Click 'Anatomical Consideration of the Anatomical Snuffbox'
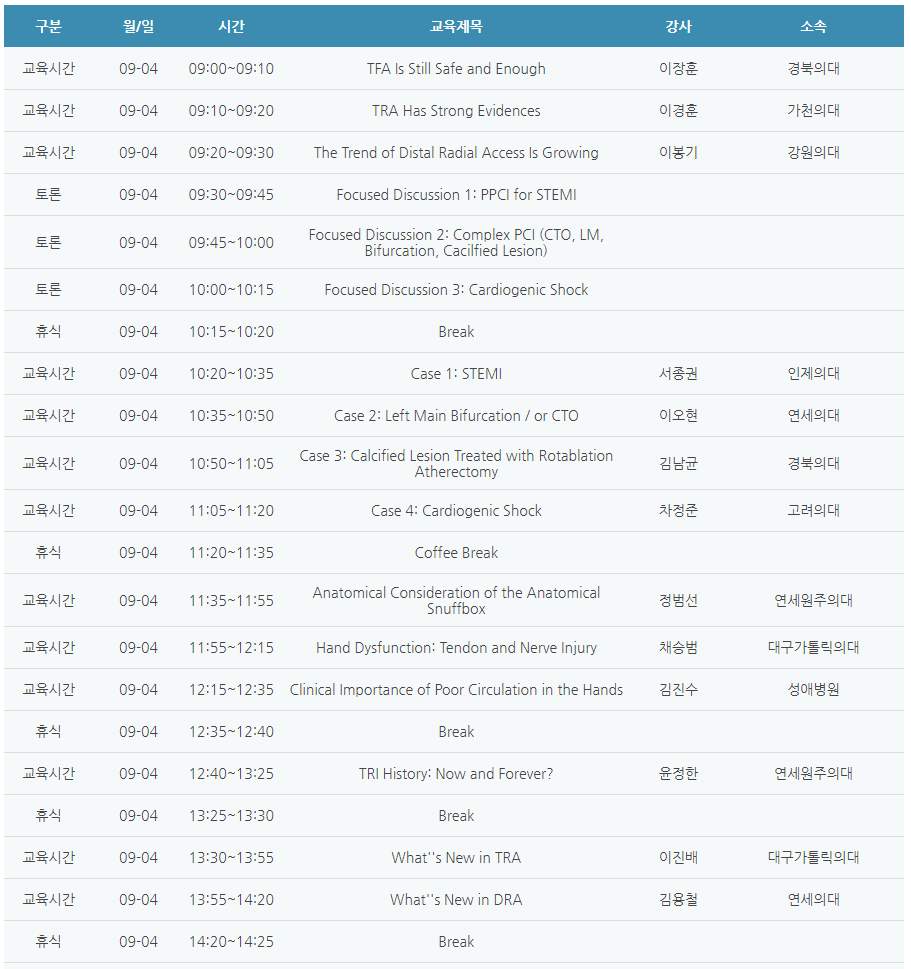Viewport: 911px width, 969px height. tap(456, 601)
